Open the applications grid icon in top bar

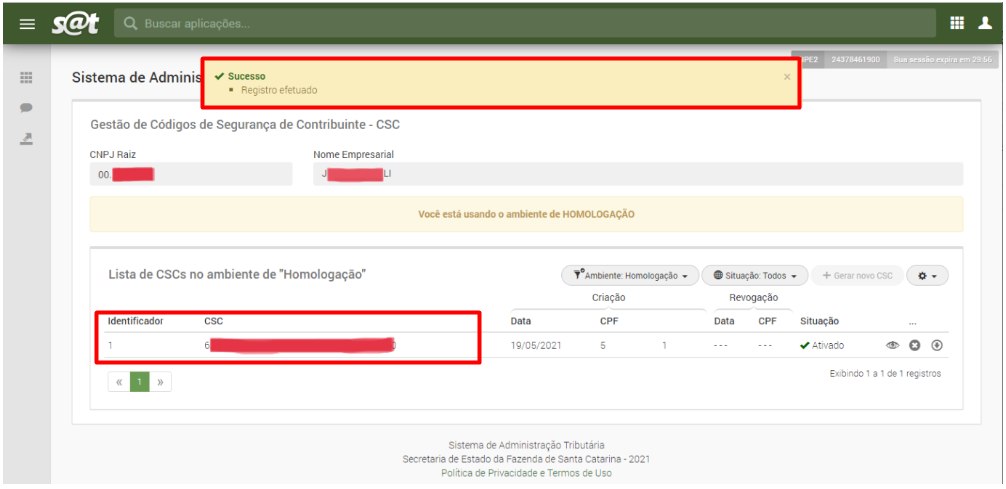tap(957, 23)
